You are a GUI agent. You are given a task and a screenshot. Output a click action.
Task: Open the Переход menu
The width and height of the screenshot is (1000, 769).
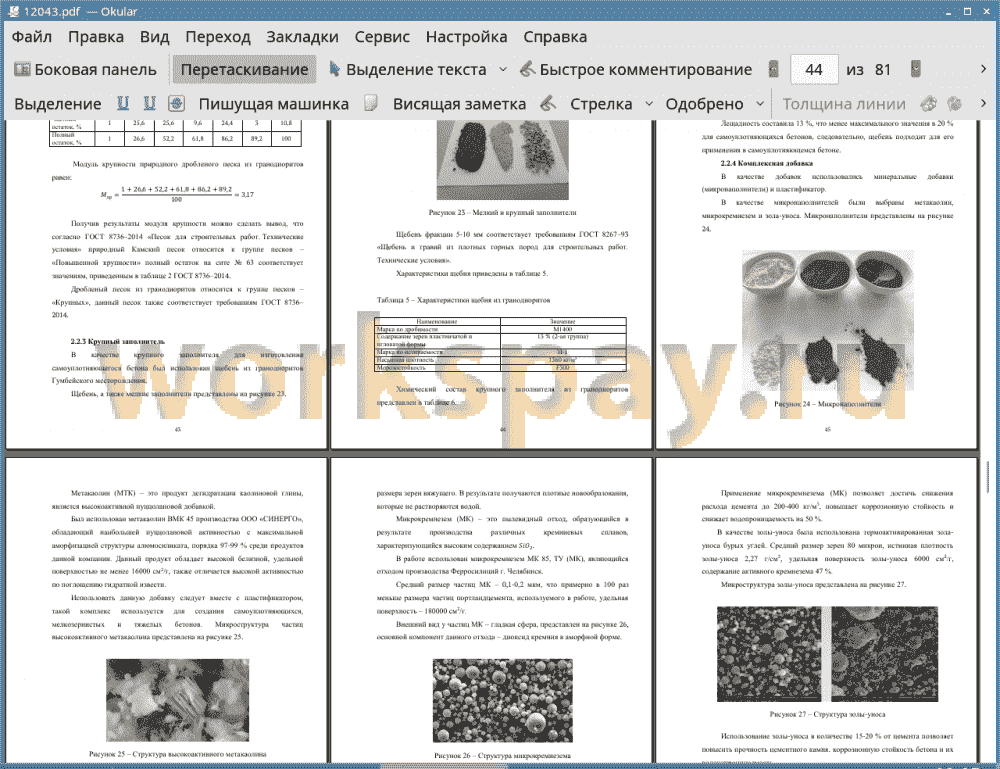(x=217, y=37)
